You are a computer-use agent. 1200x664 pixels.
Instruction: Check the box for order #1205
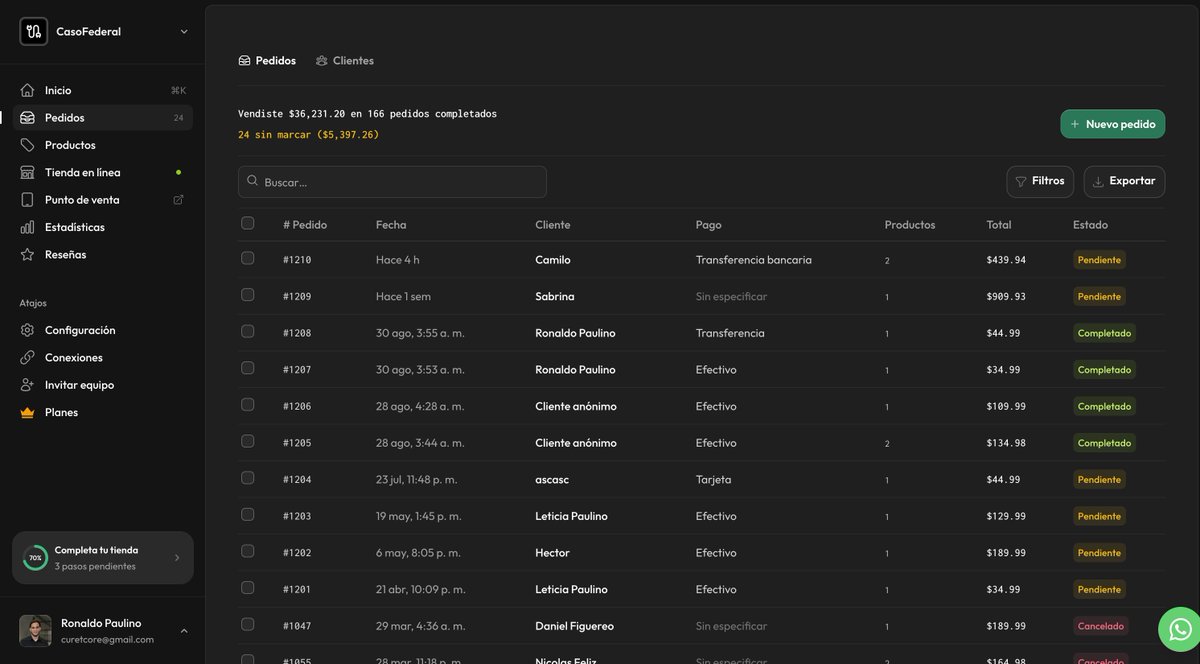[x=248, y=441]
